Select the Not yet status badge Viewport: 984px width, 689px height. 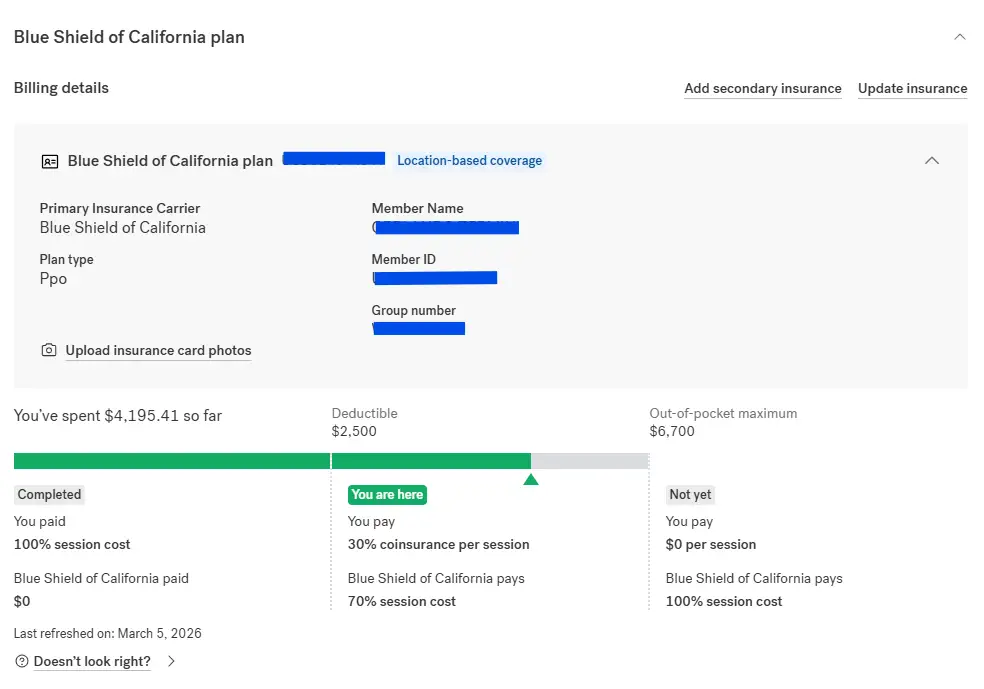tap(690, 494)
